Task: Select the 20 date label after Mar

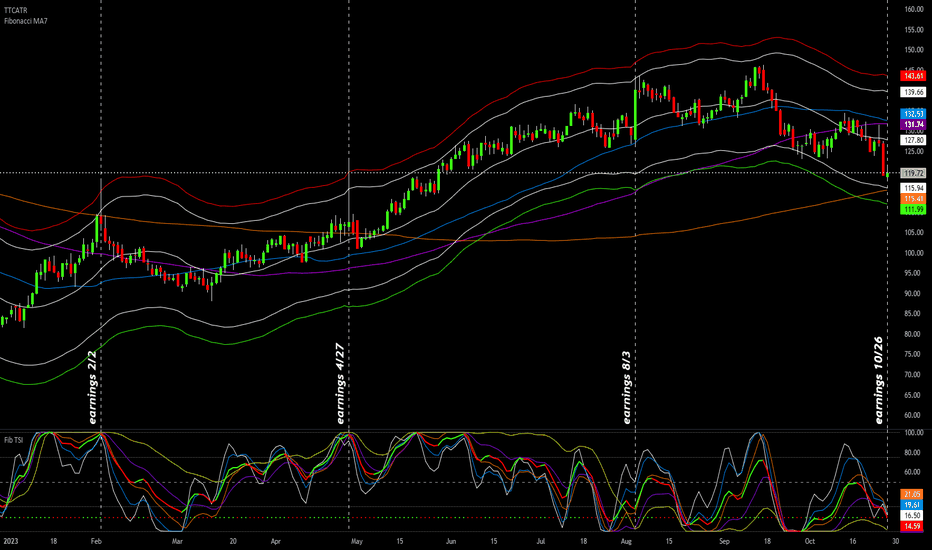Action: tap(233, 542)
